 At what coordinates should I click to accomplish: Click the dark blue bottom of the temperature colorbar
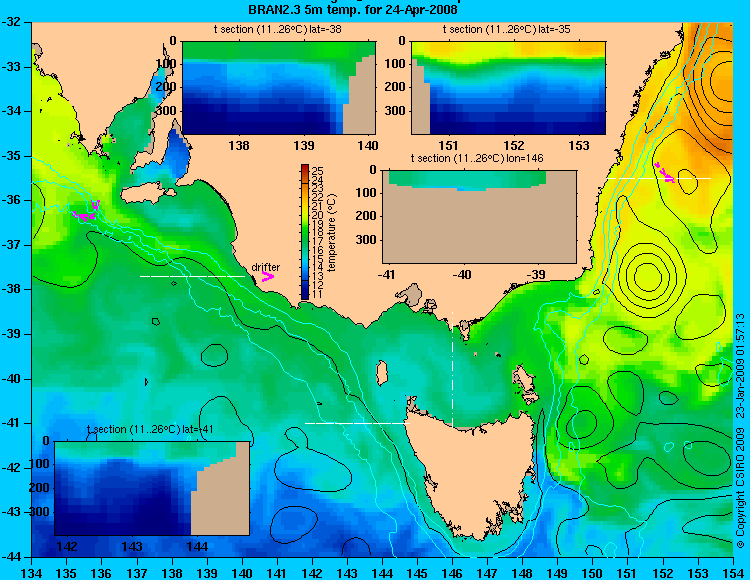click(305, 295)
